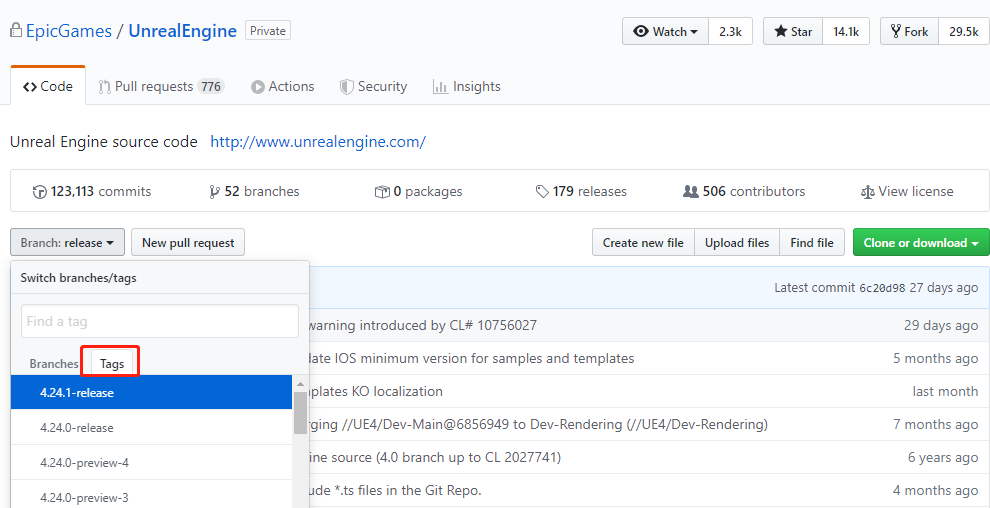Click the branches fork icon
The width and height of the screenshot is (990, 508).
pyautogui.click(x=214, y=192)
